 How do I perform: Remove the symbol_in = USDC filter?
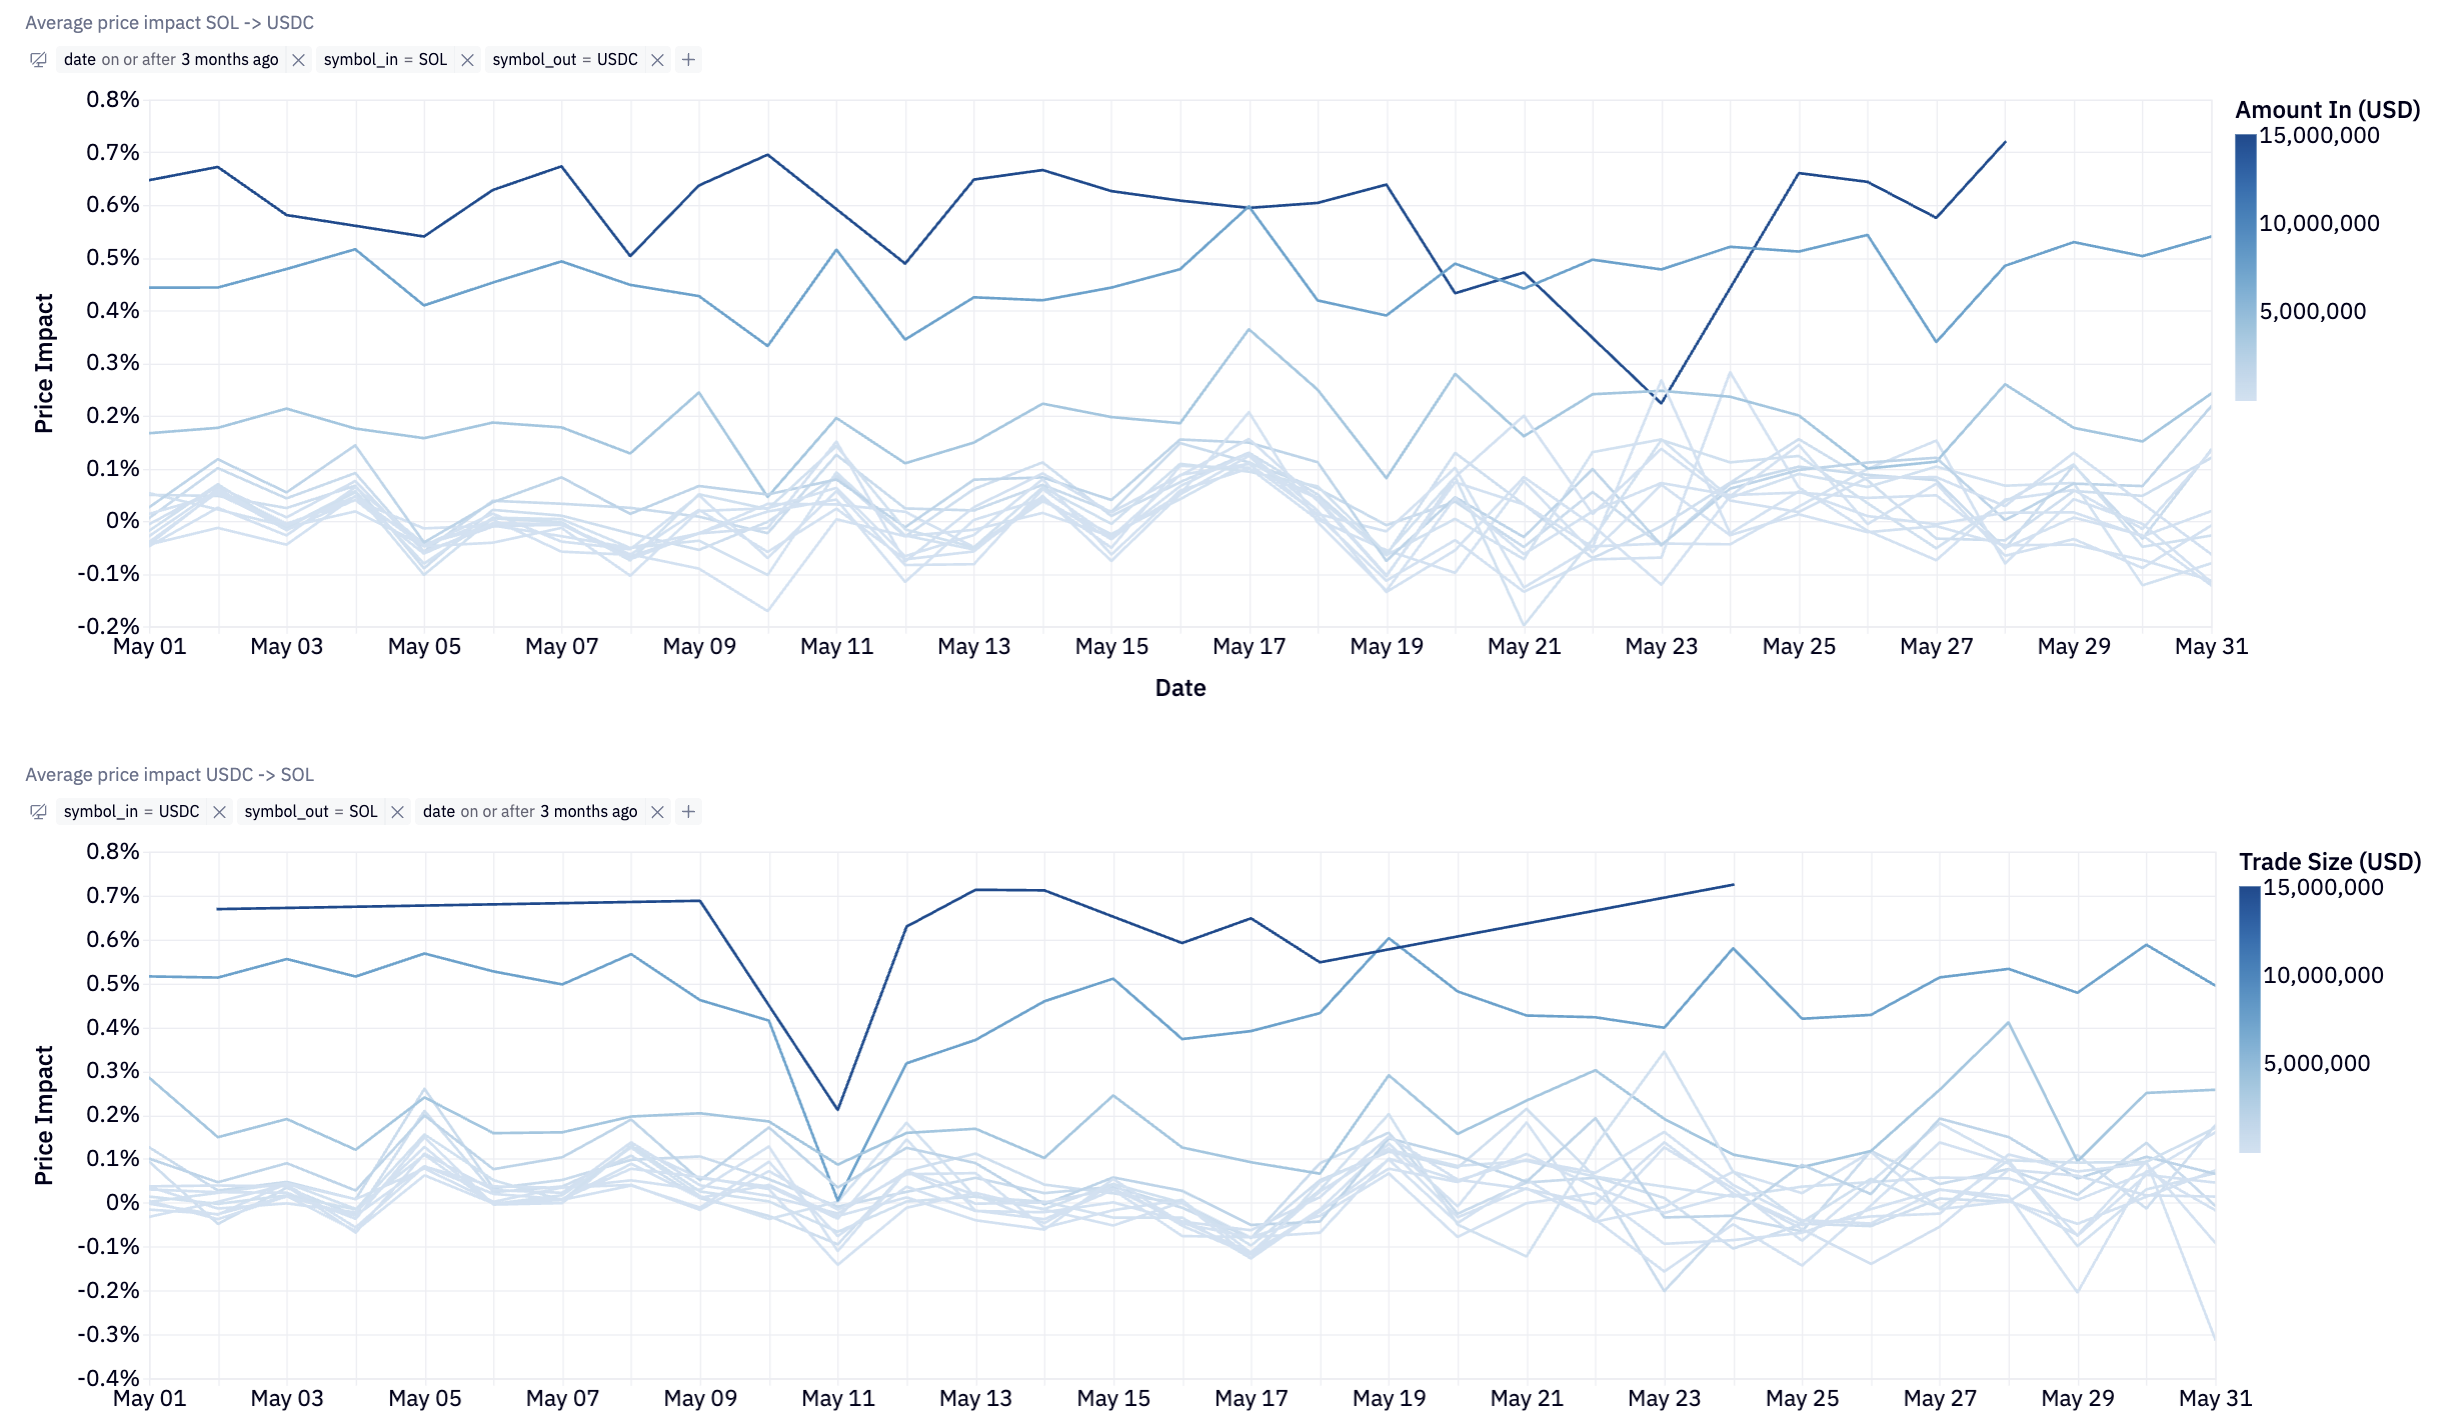[x=219, y=812]
